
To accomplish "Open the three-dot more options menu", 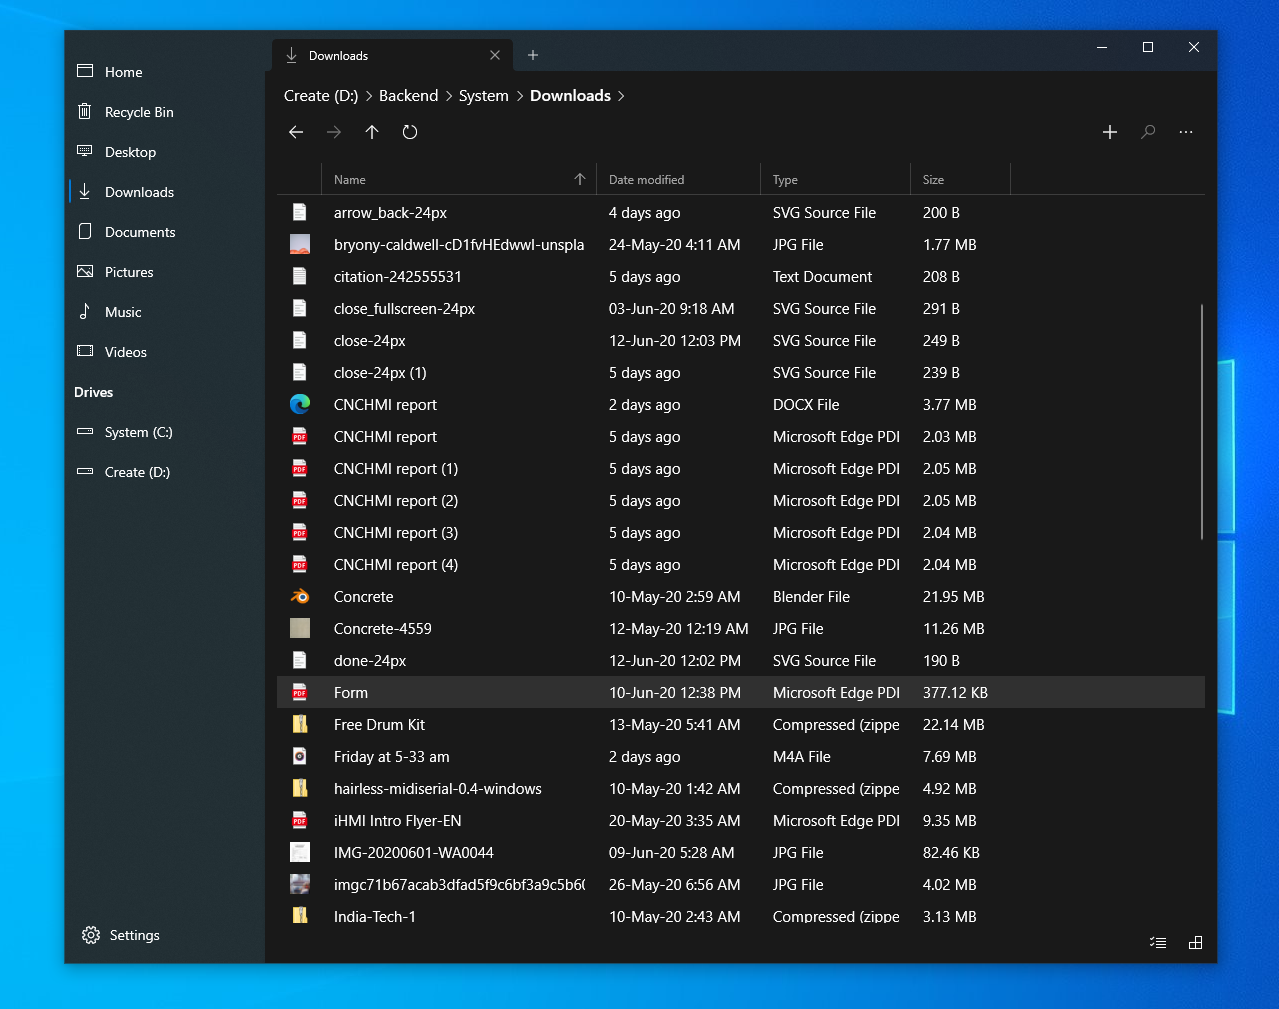I will click(x=1186, y=132).
